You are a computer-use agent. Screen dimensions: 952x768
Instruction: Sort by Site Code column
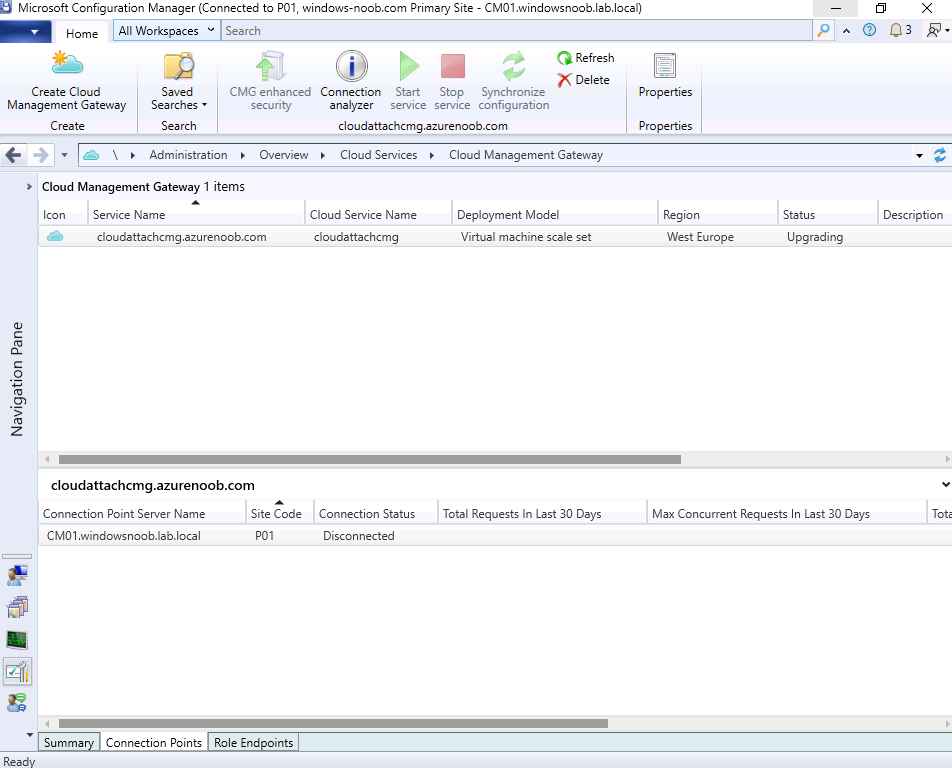click(280, 514)
